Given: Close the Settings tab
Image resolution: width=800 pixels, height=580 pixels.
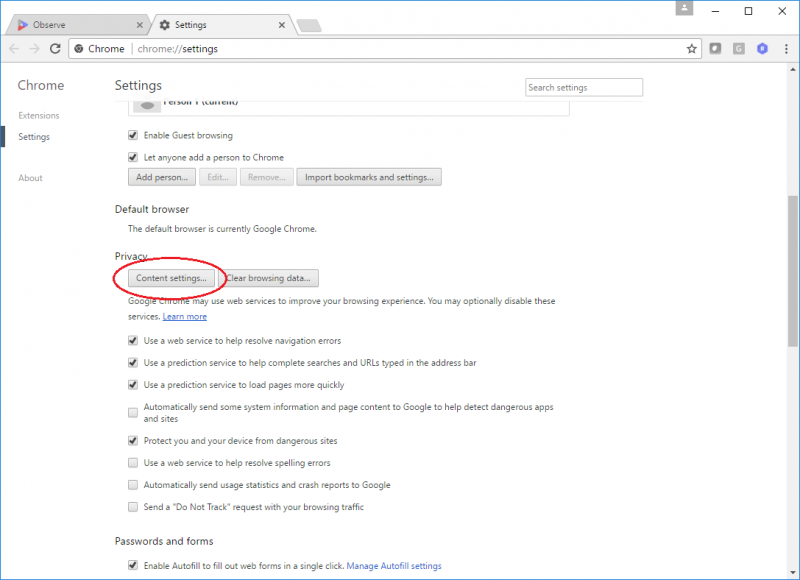Looking at the screenshot, I should point(282,24).
